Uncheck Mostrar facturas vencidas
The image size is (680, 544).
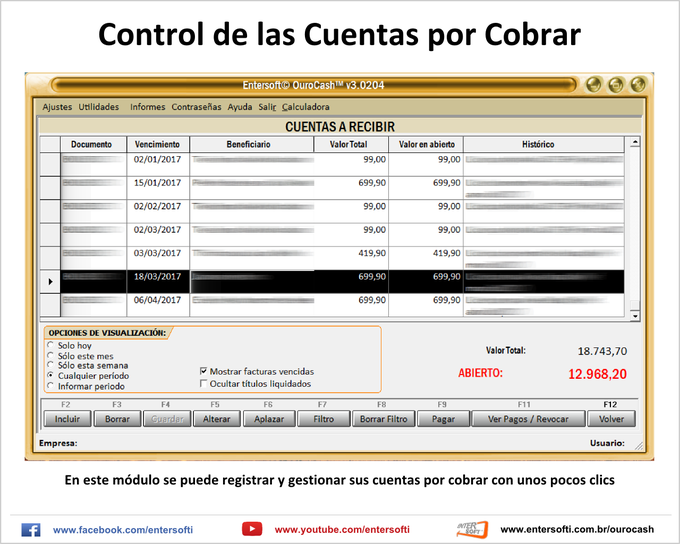(203, 371)
